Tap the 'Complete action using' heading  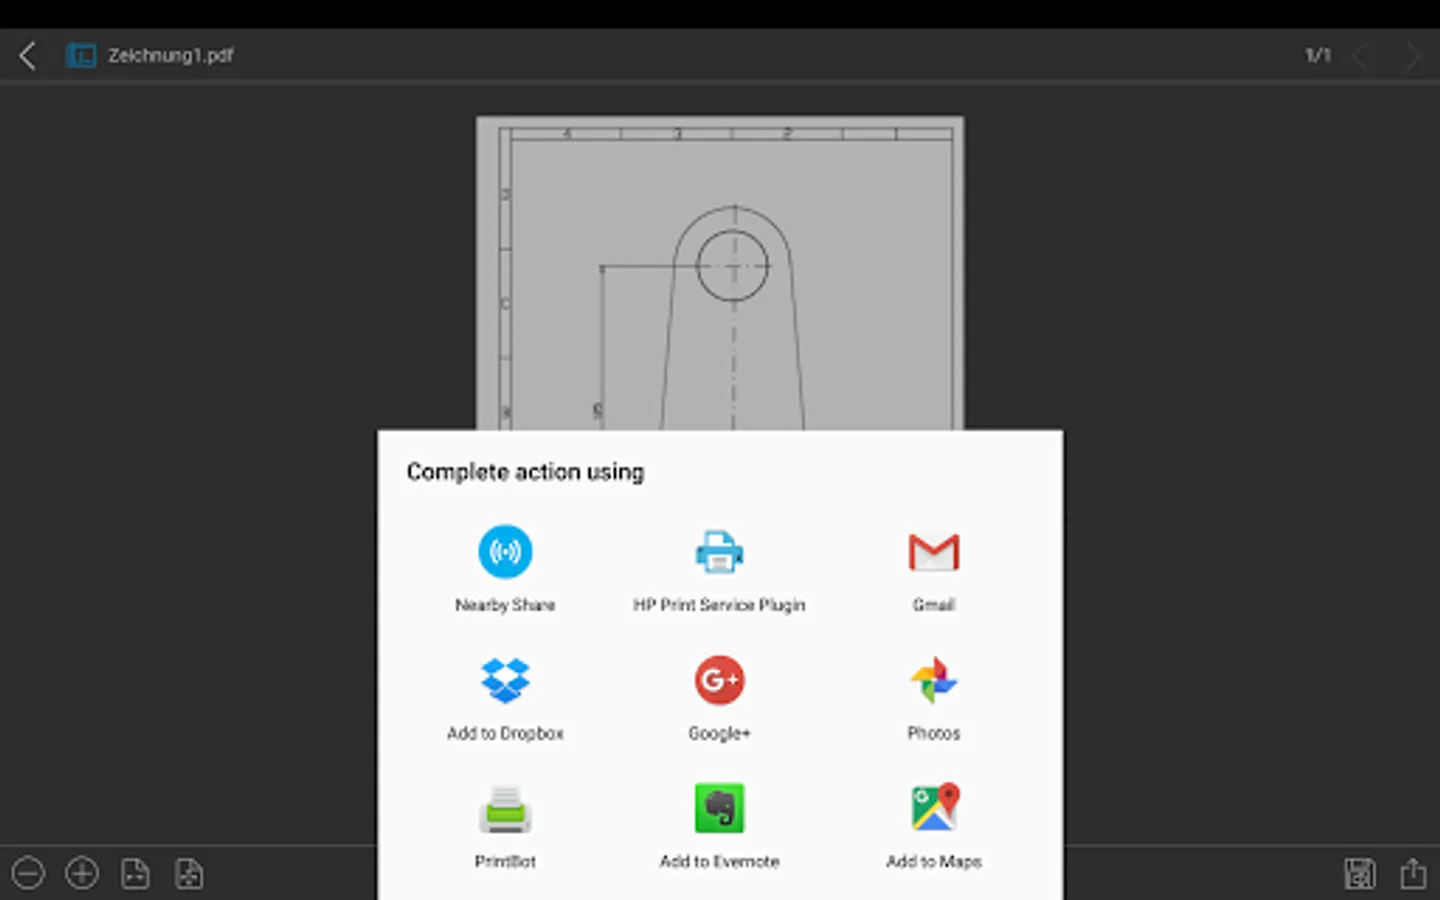tap(525, 472)
